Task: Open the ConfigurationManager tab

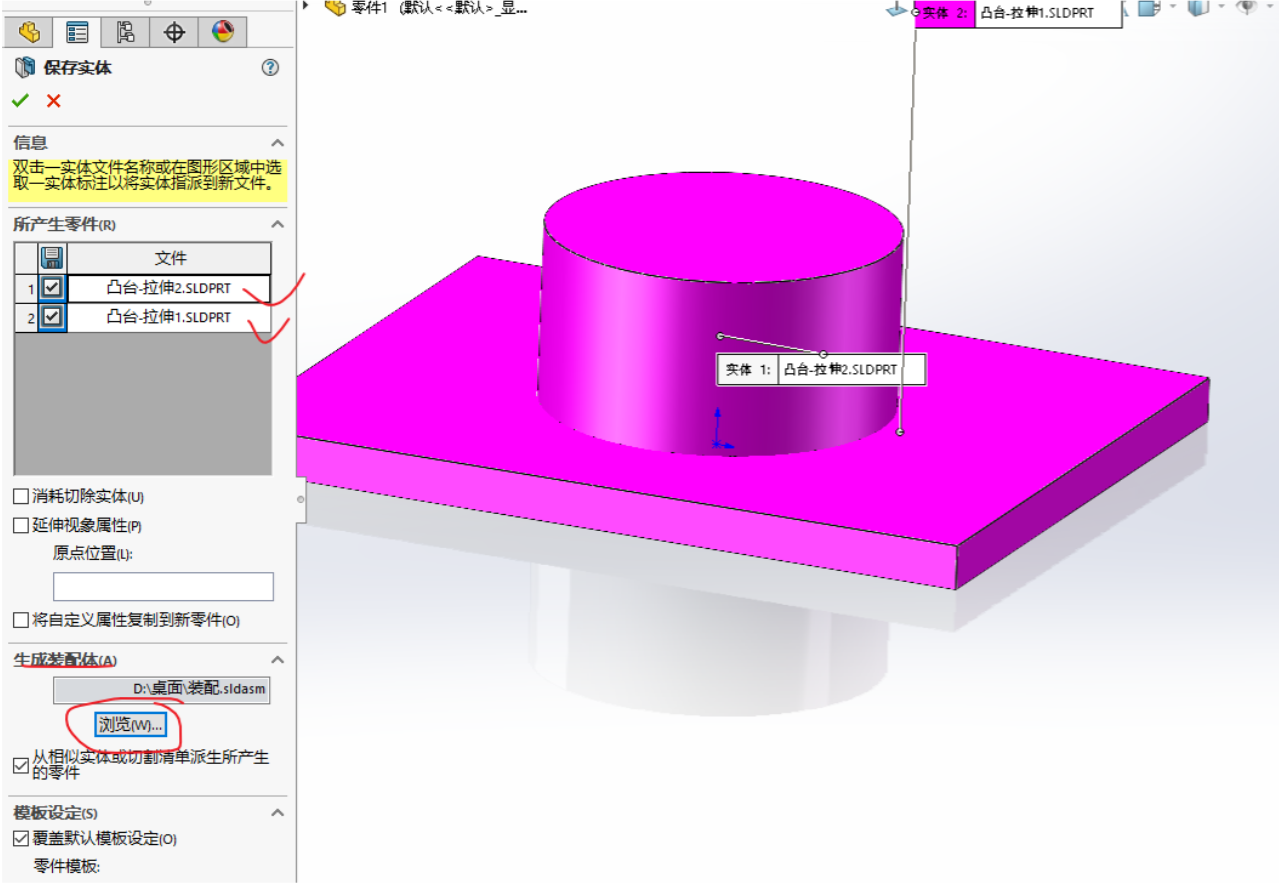Action: [x=125, y=32]
